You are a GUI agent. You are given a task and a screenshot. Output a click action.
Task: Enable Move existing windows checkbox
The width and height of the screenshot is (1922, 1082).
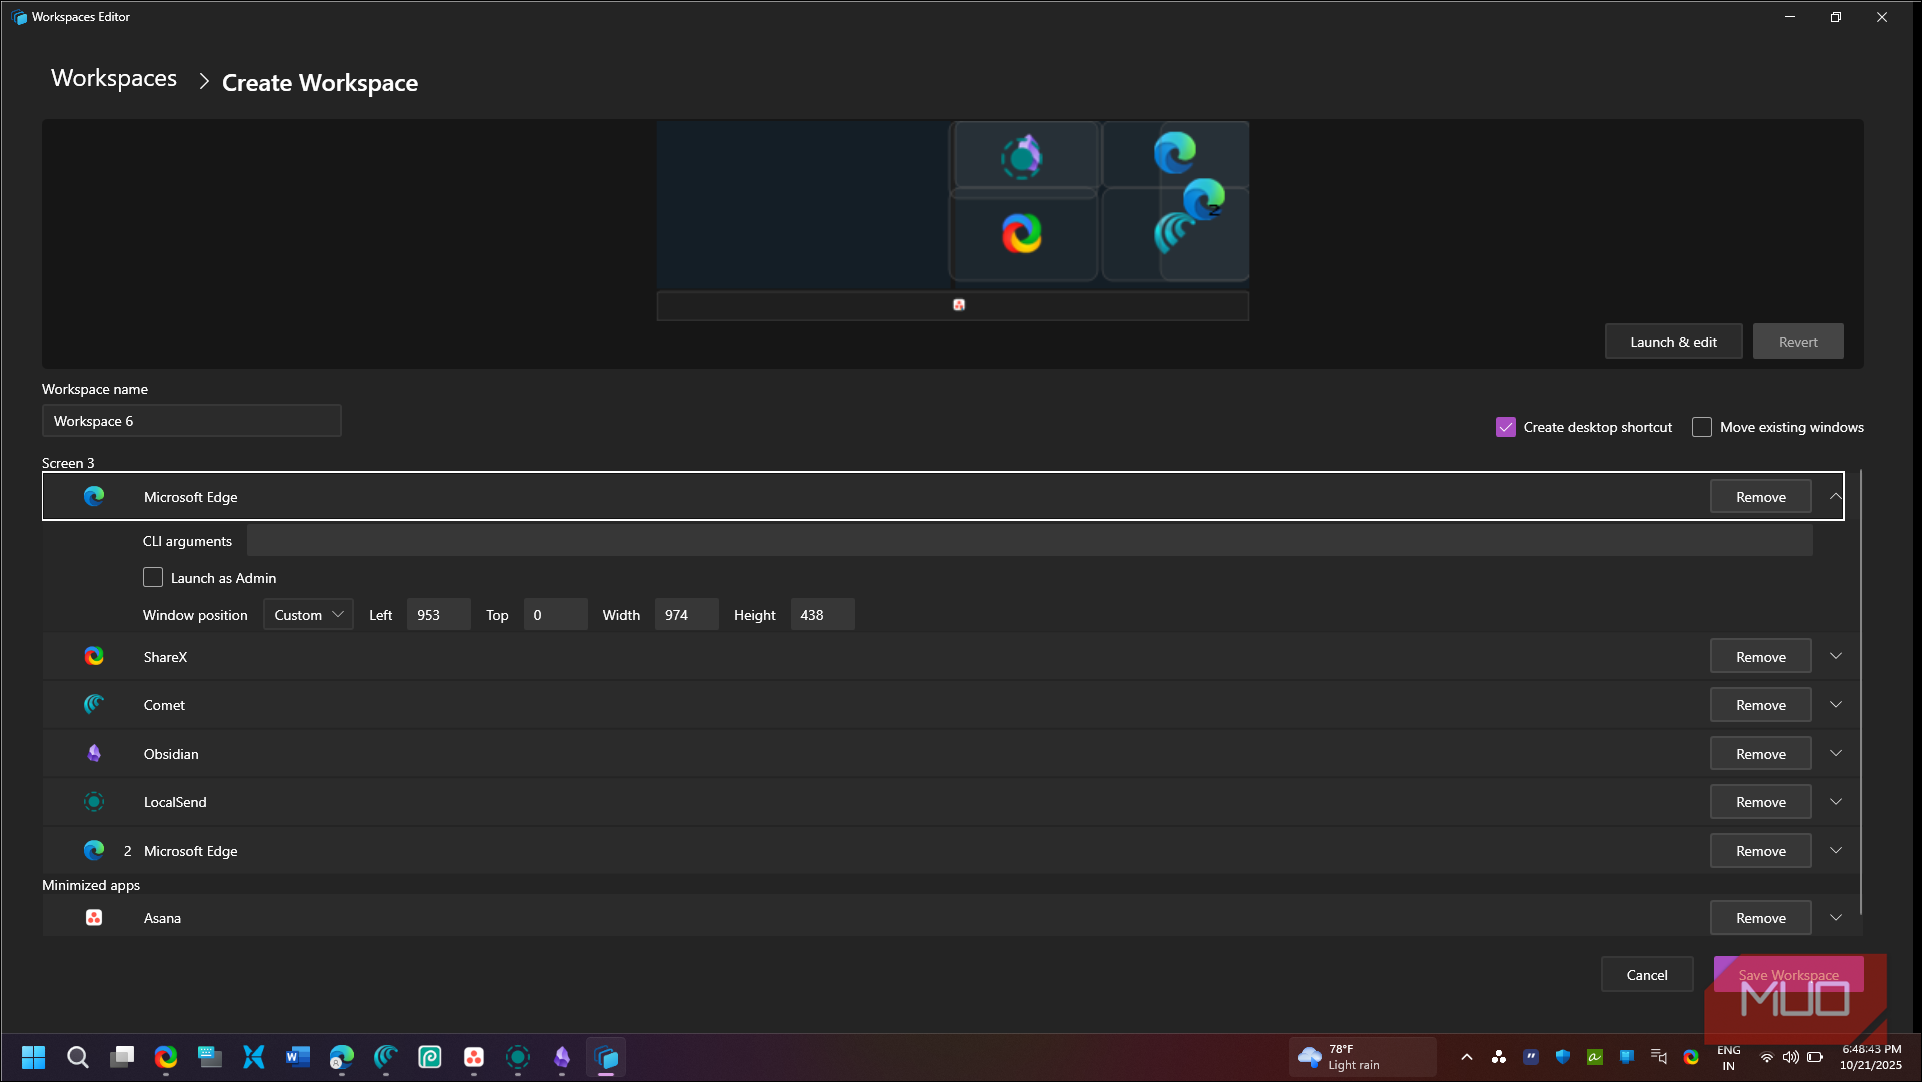pyautogui.click(x=1702, y=427)
